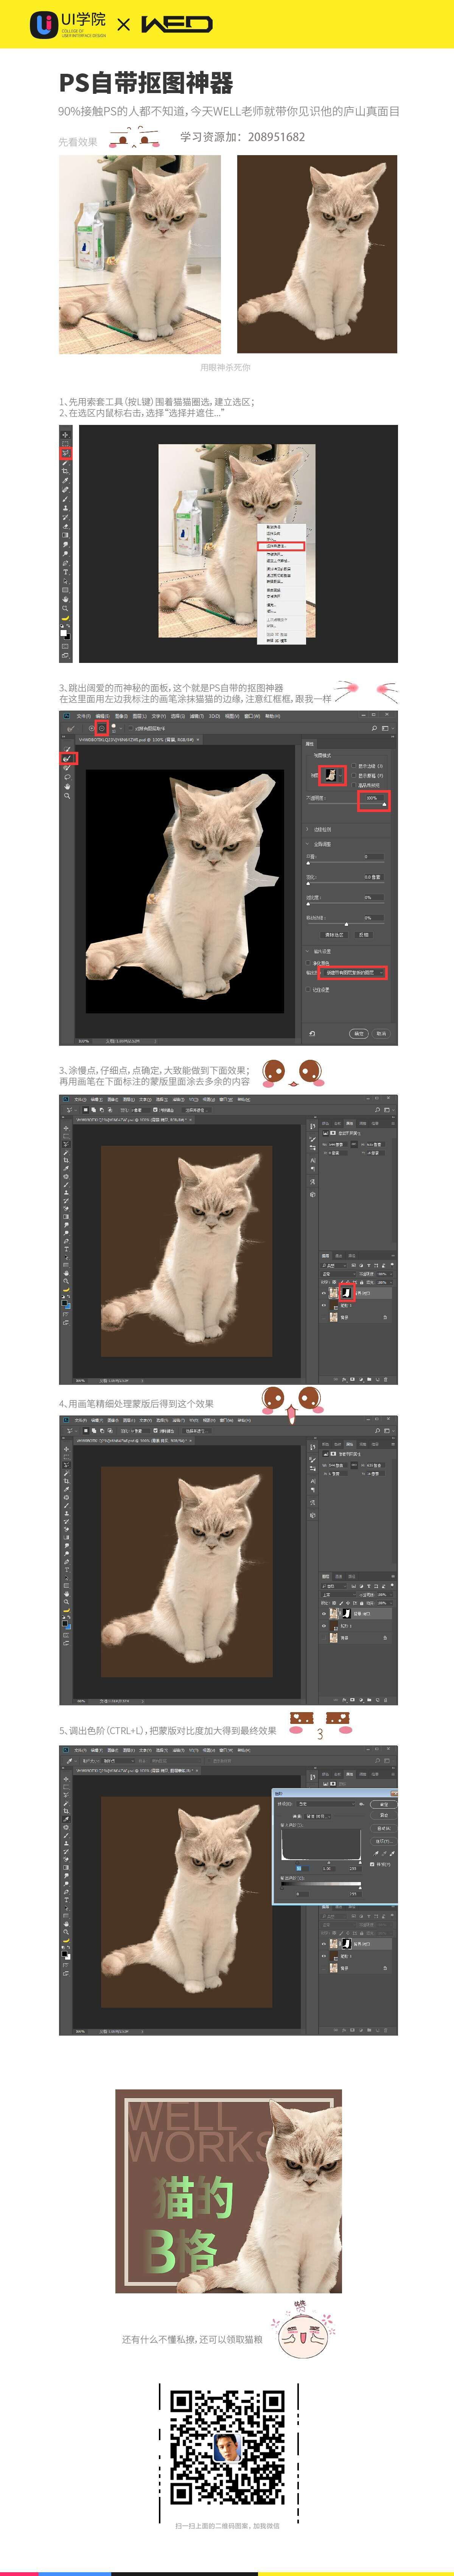The height and width of the screenshot is (2576, 454).
Task: Open 编辑(E) menu in Select and Mask screenshot
Action: pyautogui.click(x=102, y=716)
